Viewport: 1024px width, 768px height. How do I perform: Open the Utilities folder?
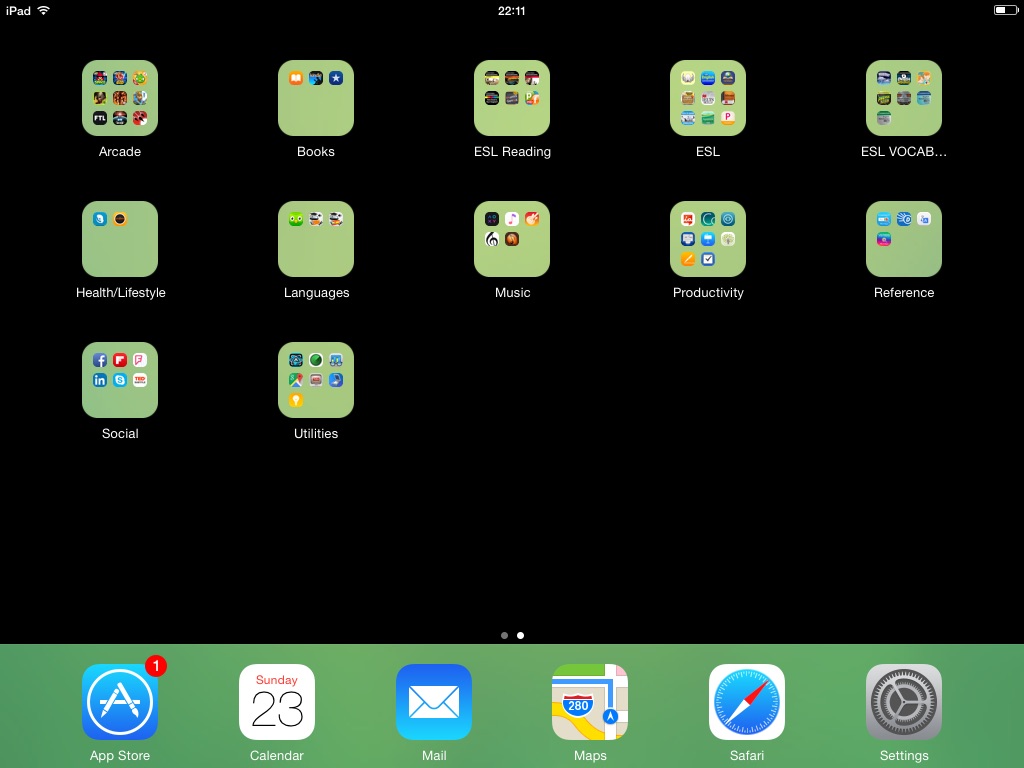coord(315,380)
